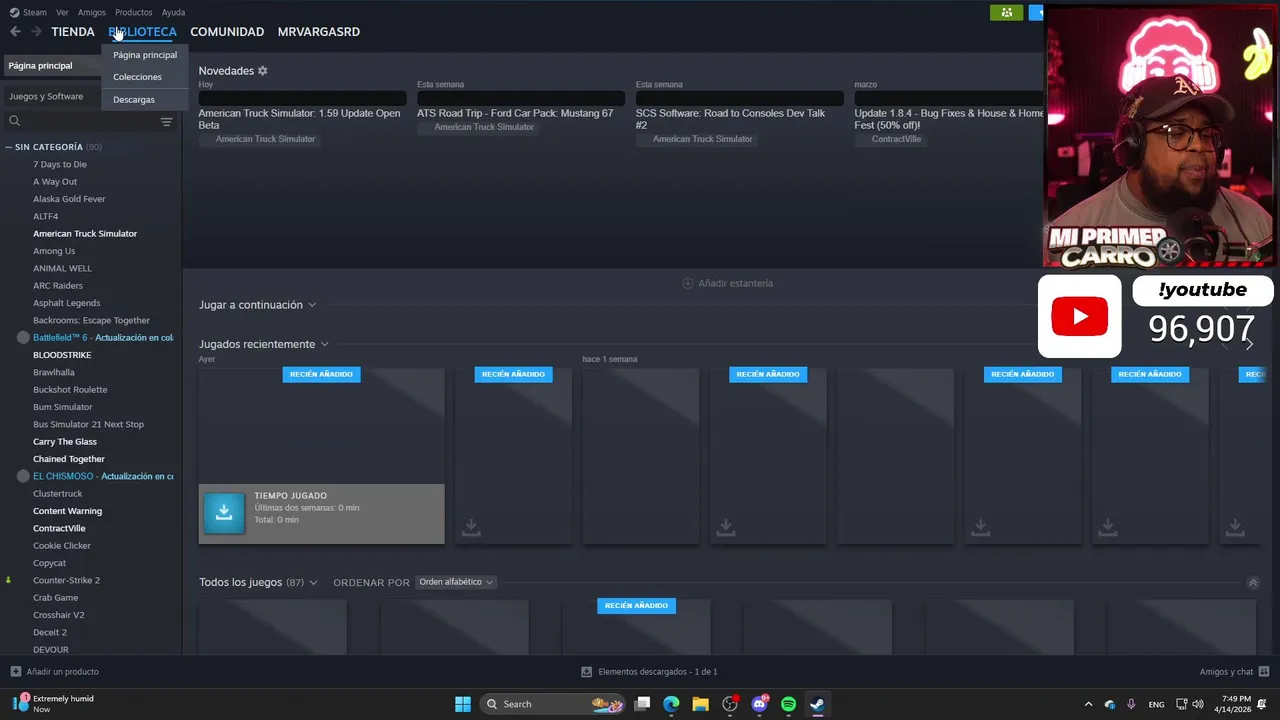Select 7 Days to Die in library

click(x=60, y=164)
